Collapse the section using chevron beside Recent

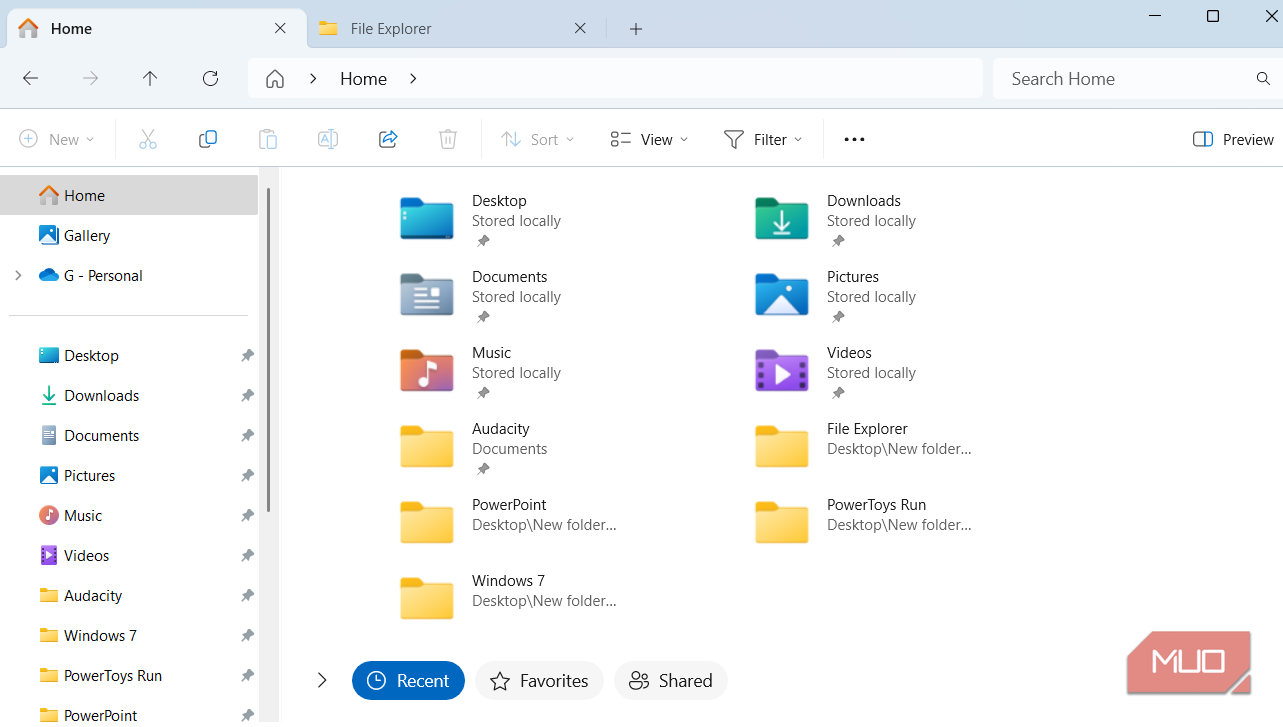pyautogui.click(x=322, y=681)
